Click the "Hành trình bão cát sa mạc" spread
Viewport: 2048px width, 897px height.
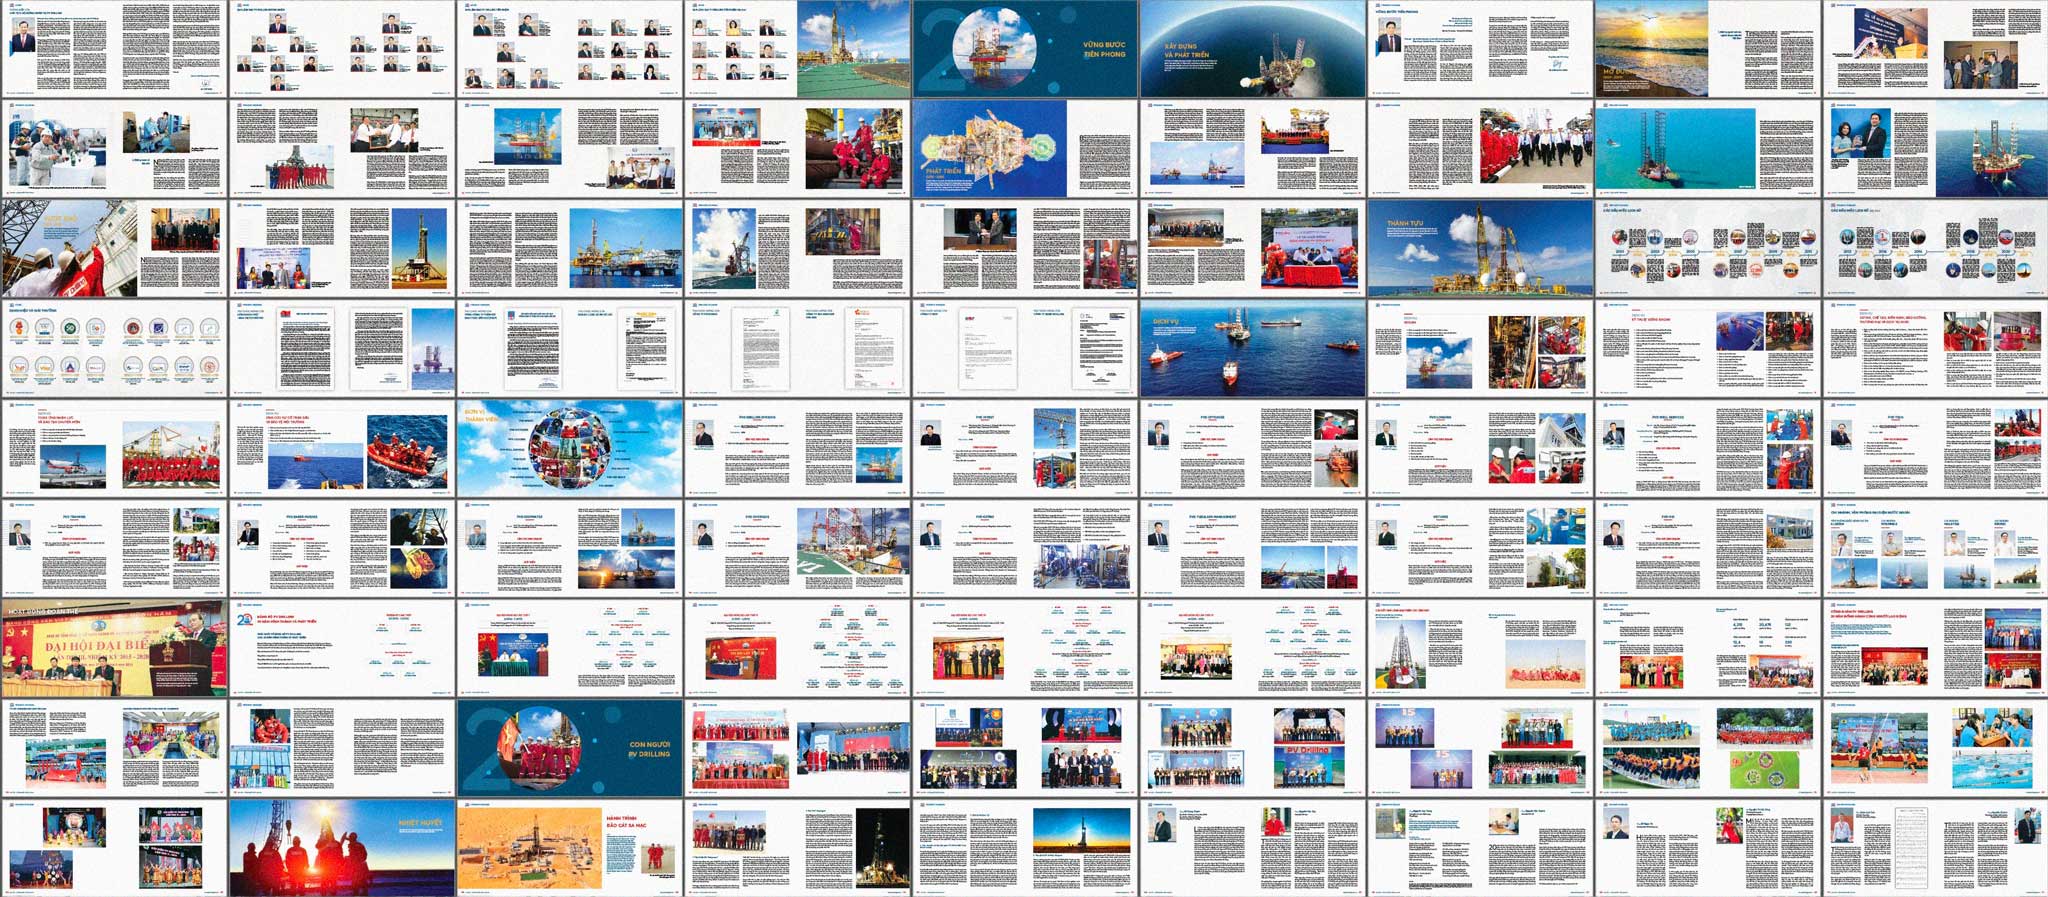pyautogui.click(x=569, y=846)
